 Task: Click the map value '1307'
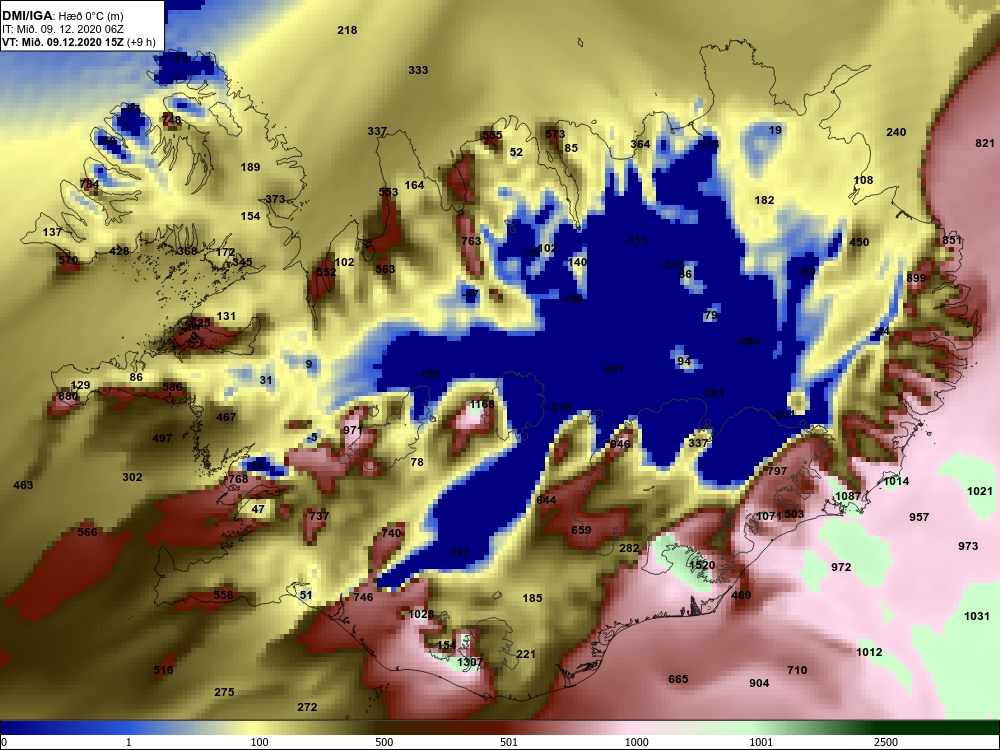469,663
